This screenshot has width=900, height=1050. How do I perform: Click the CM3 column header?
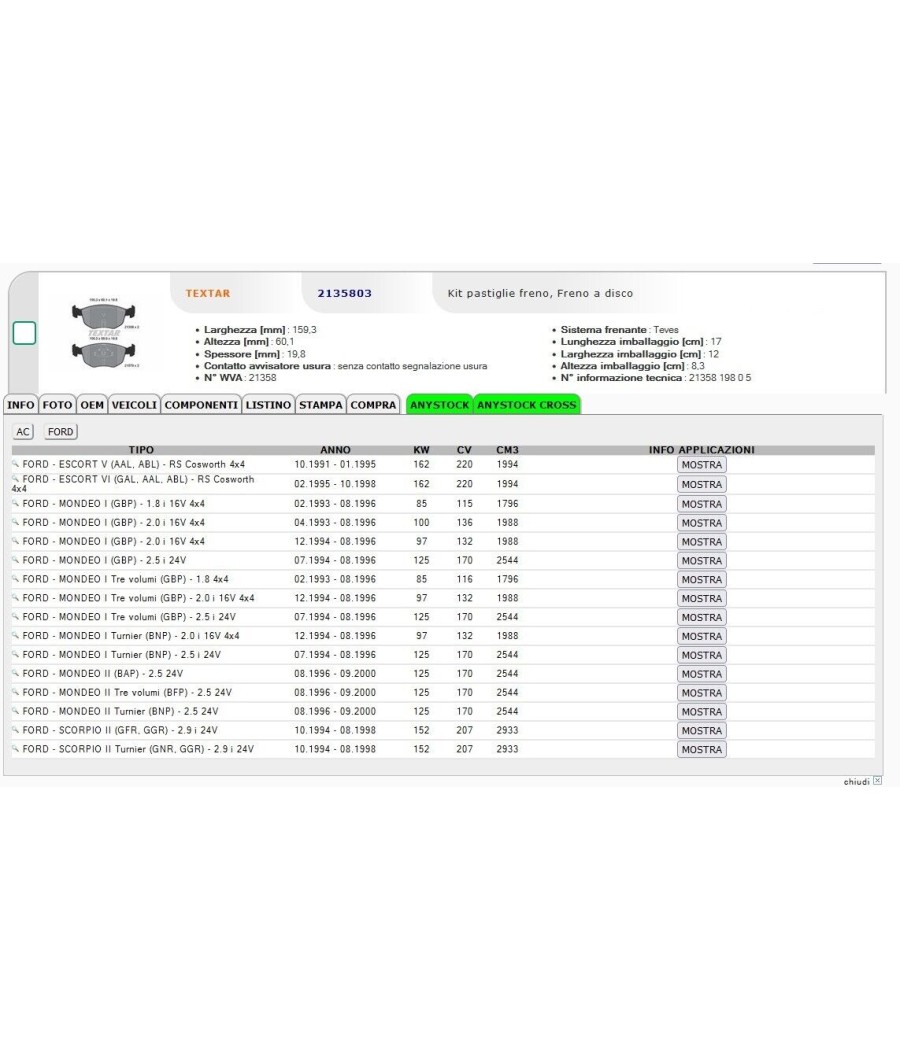point(508,450)
